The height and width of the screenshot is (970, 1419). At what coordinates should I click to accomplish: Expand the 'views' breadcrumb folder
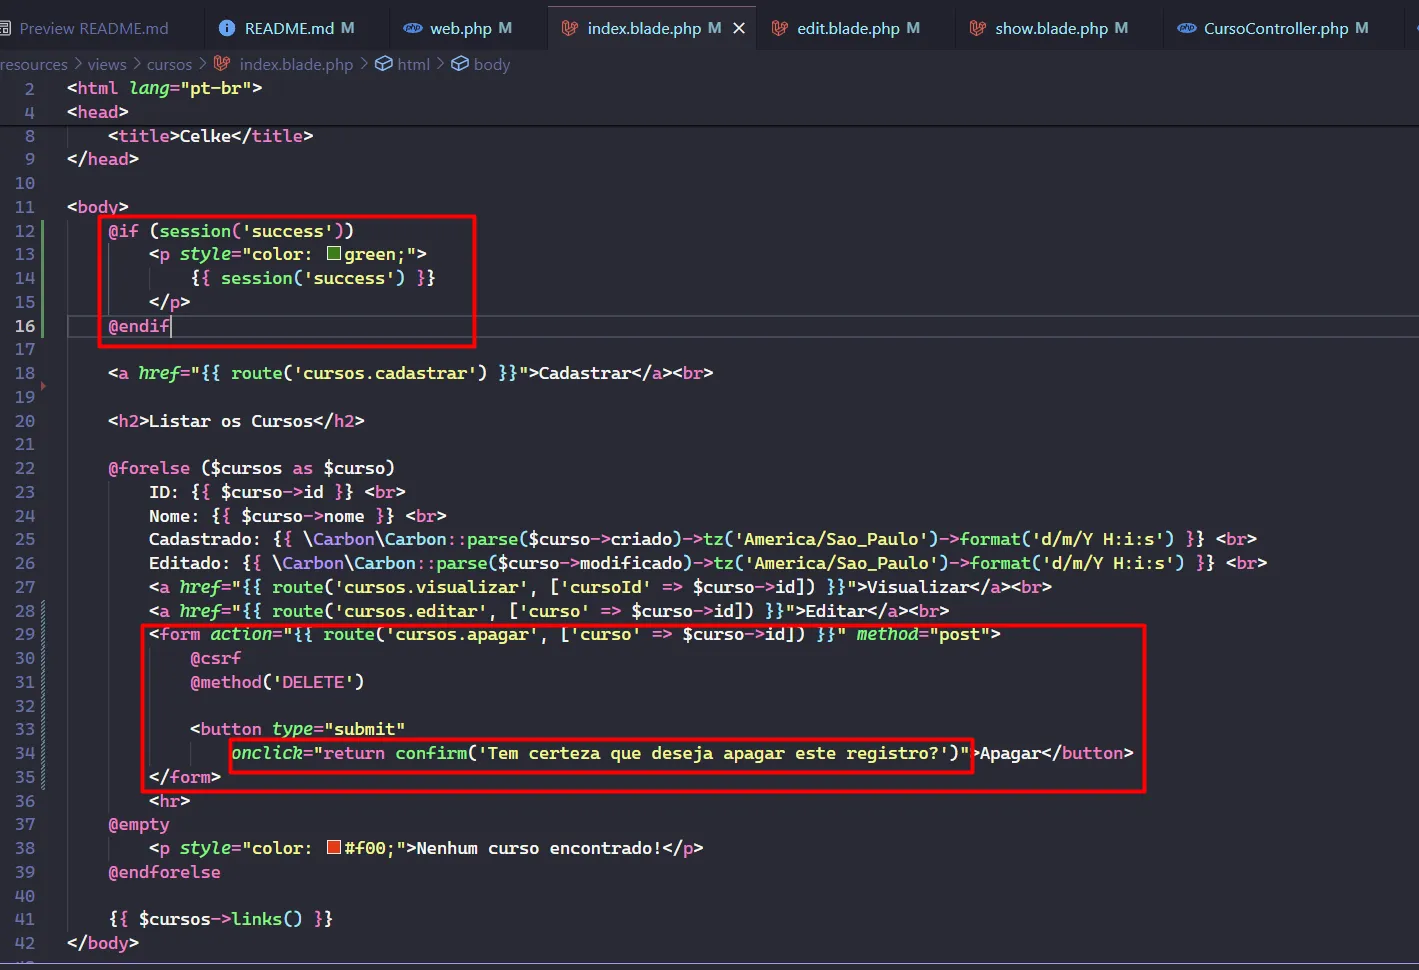(x=107, y=64)
